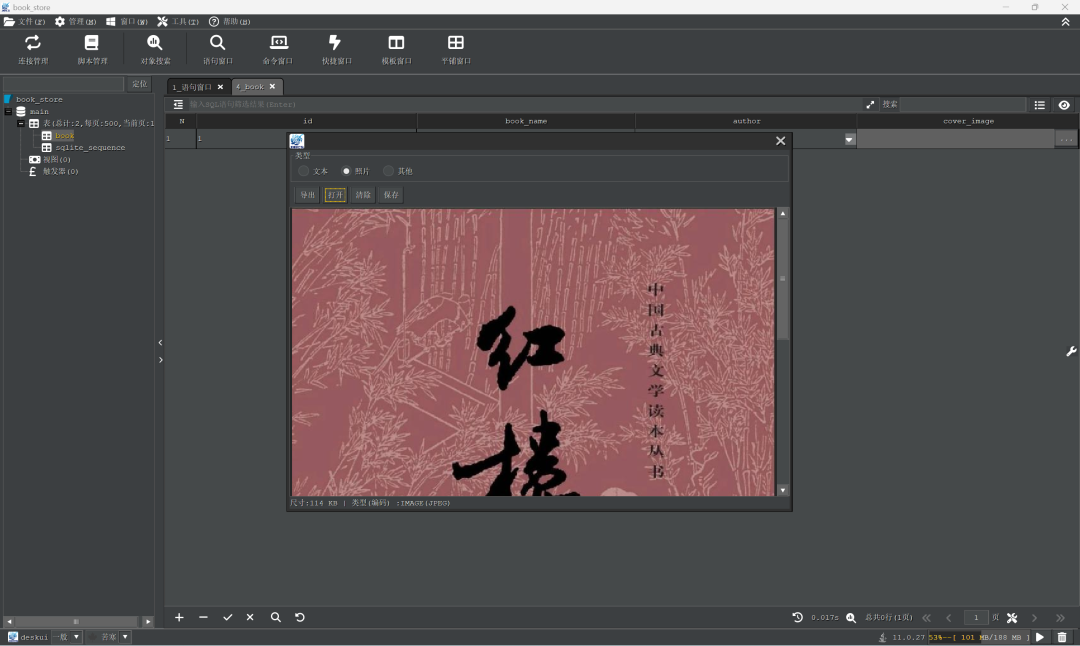This screenshot has height=646, width=1080.
Task: Close the image viewer dialog
Action: [x=780, y=140]
